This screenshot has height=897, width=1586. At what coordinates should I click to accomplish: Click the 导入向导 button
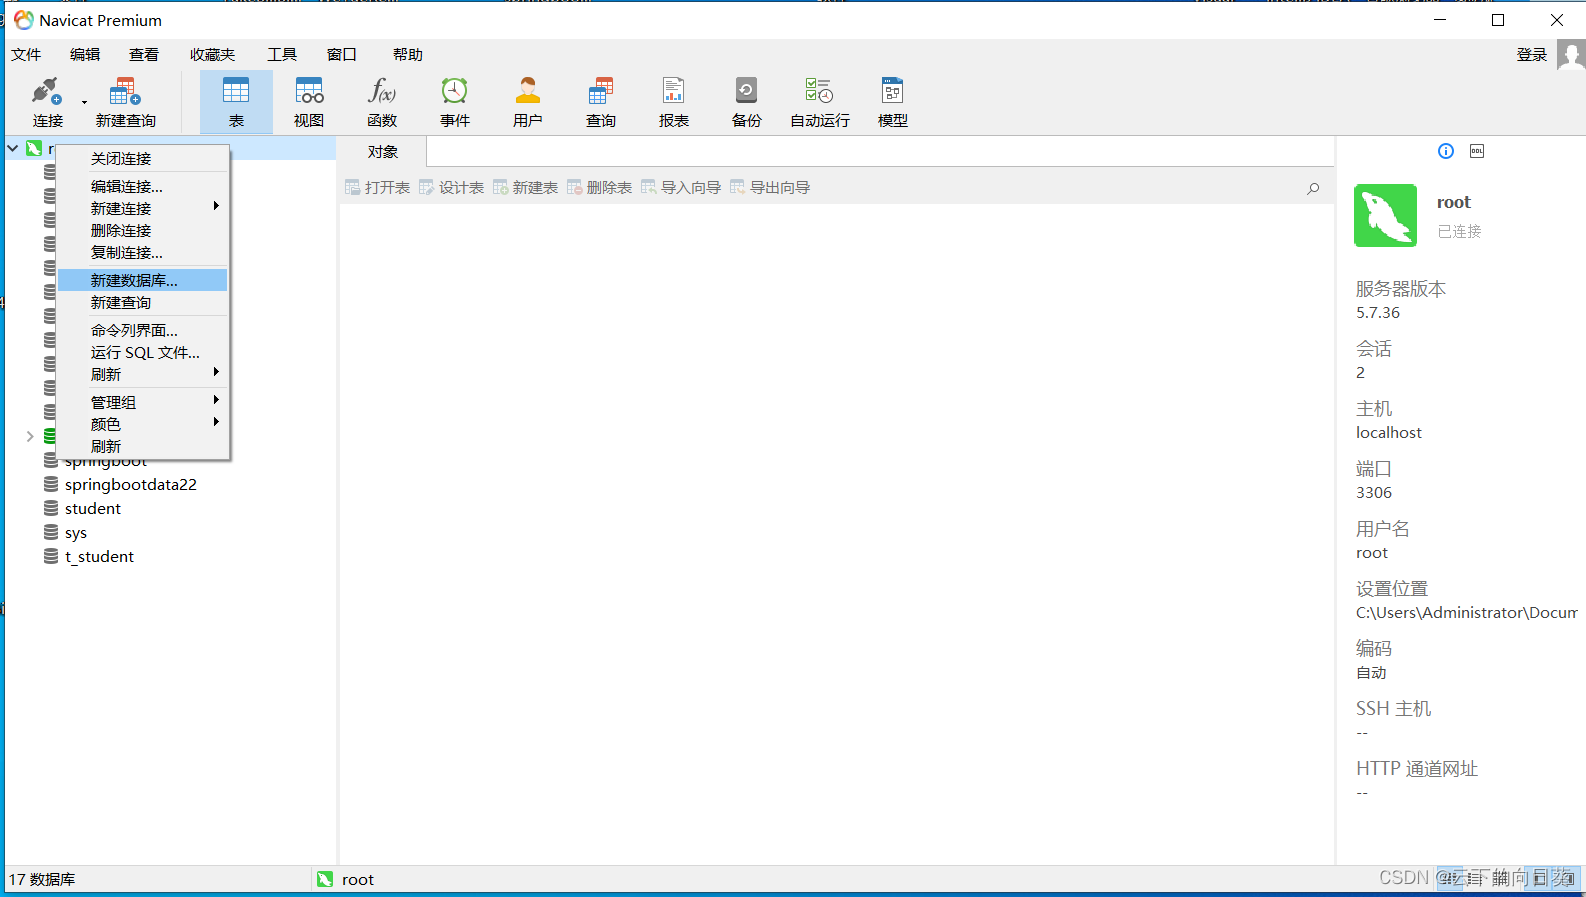pyautogui.click(x=681, y=187)
